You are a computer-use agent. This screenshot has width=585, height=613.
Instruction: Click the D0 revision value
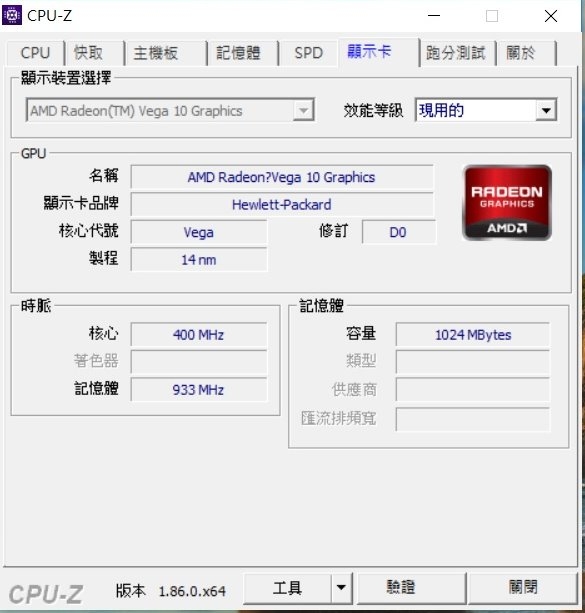tap(398, 232)
